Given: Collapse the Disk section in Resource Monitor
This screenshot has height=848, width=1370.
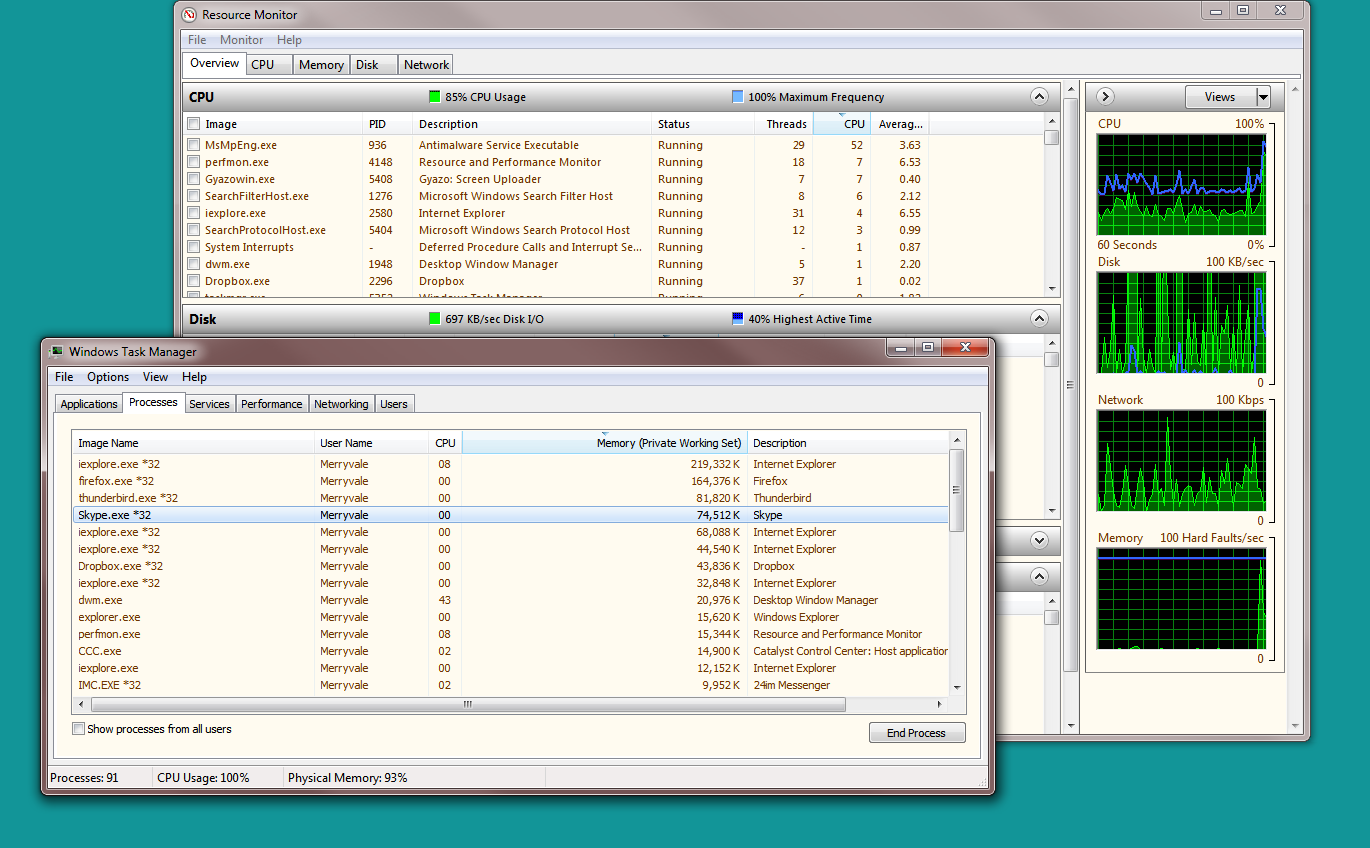Looking at the screenshot, I should pos(1039,319).
